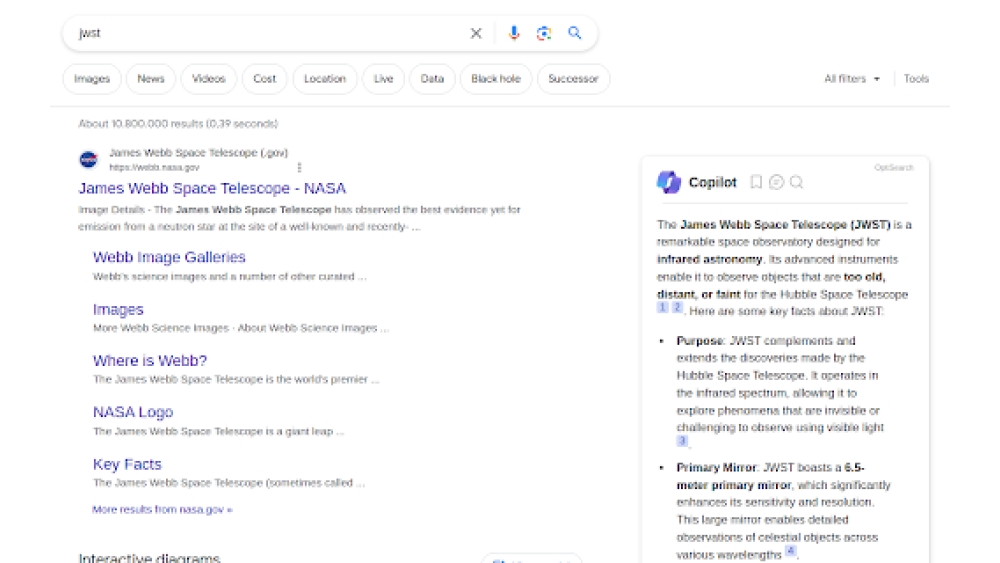Image resolution: width=1000 pixels, height=563 pixels.
Task: Submit search with the magnifier icon
Action: (575, 33)
